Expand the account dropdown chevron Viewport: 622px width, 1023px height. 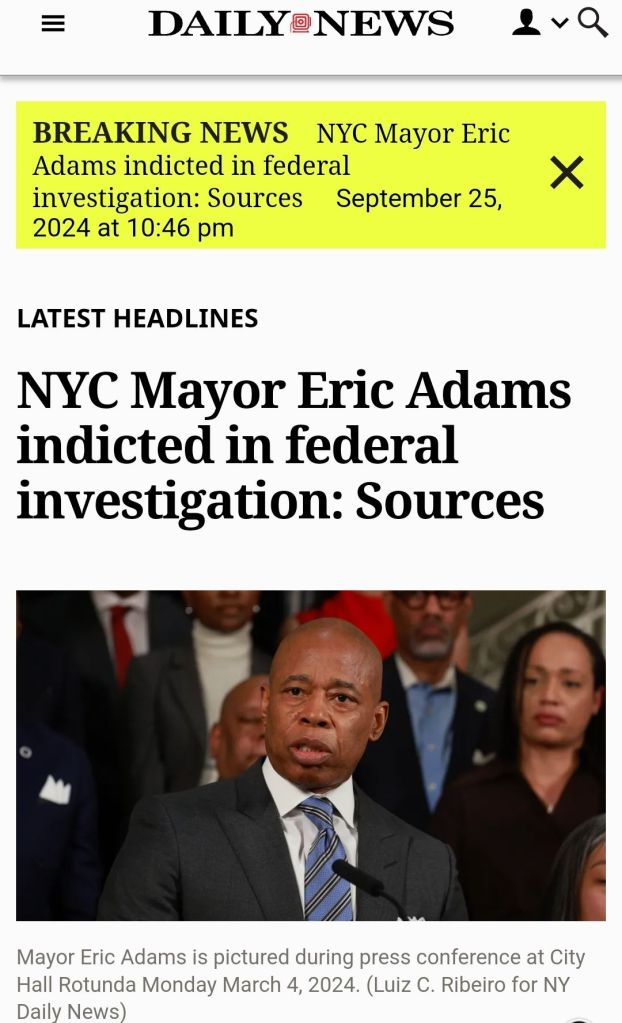(x=559, y=23)
